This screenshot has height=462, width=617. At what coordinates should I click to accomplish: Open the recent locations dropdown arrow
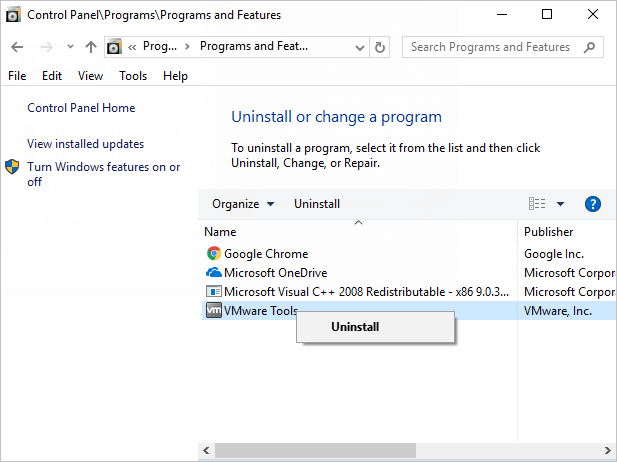coord(70,47)
